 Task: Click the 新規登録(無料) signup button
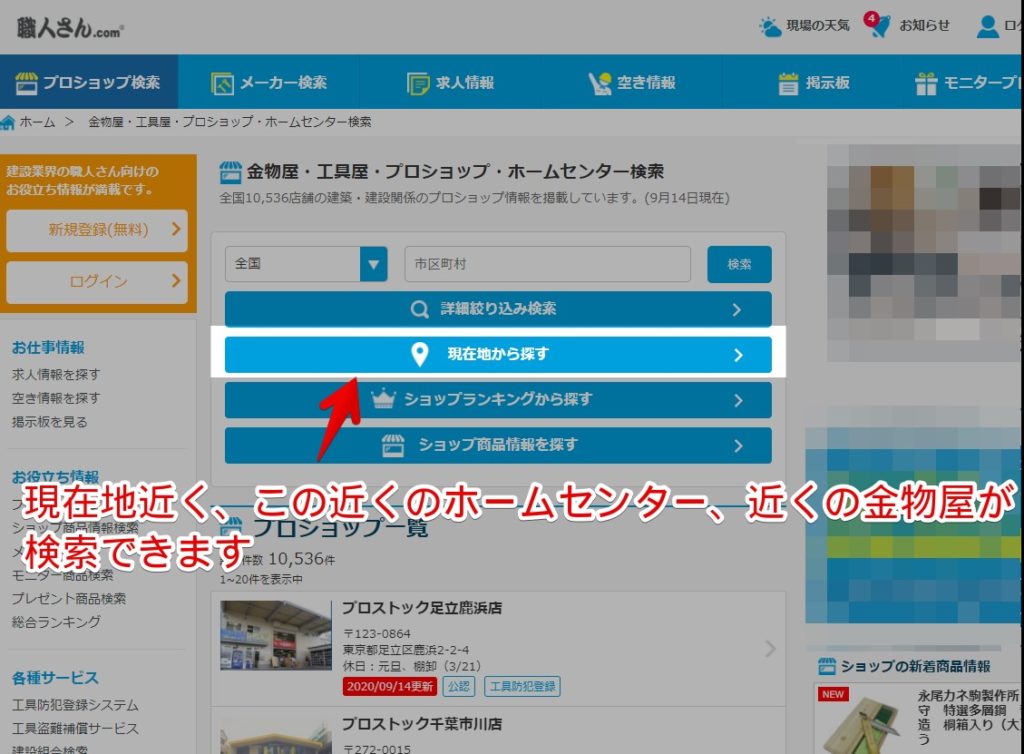pos(97,231)
